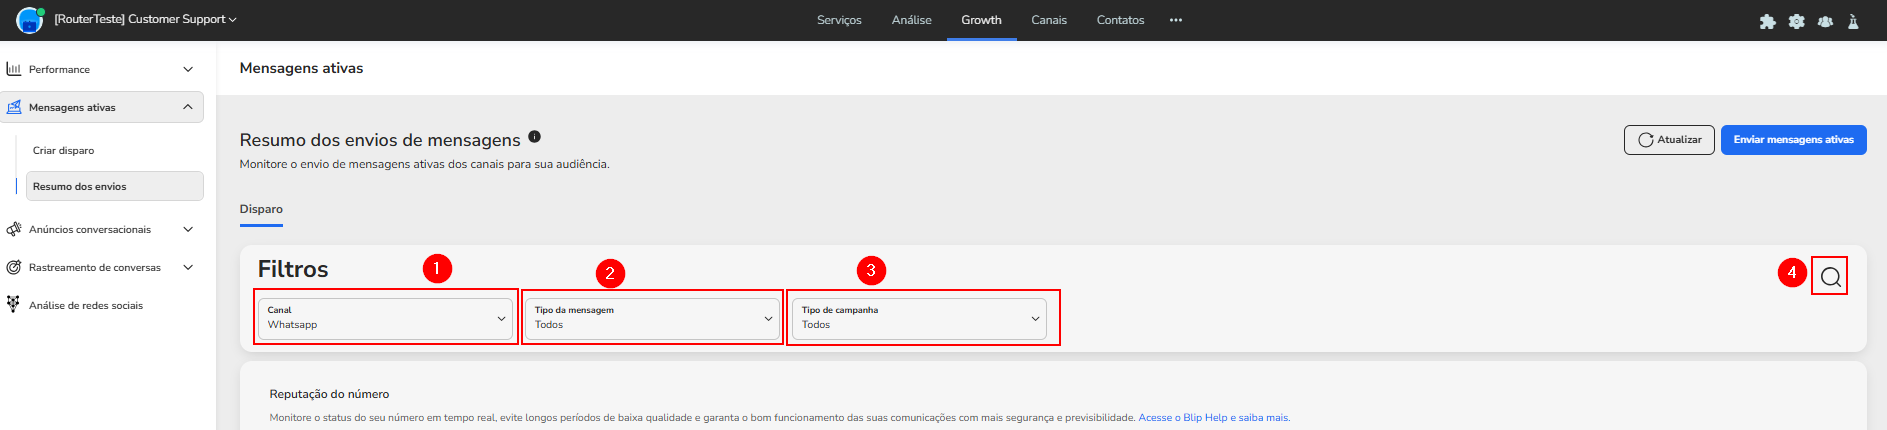Image resolution: width=1887 pixels, height=430 pixels.
Task: Open the beta flask icon
Action: (1853, 21)
